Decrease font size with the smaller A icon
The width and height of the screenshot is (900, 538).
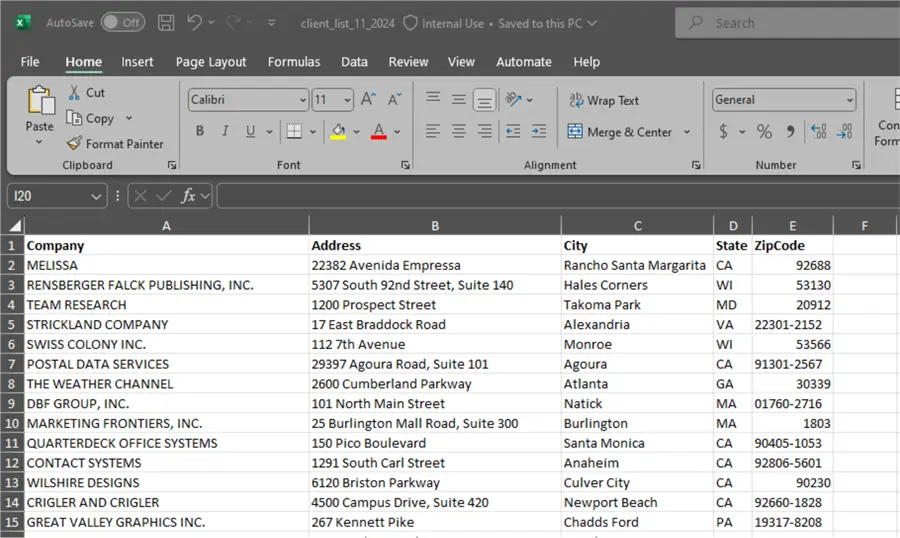(394, 99)
